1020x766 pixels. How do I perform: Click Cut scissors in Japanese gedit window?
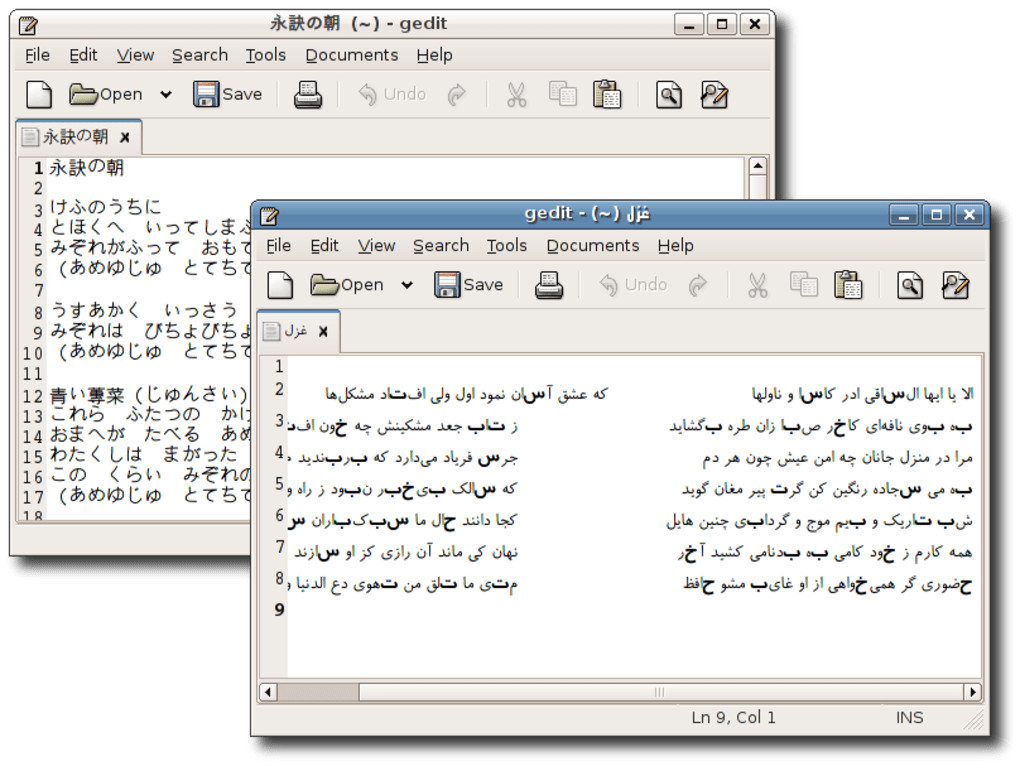pos(517,95)
